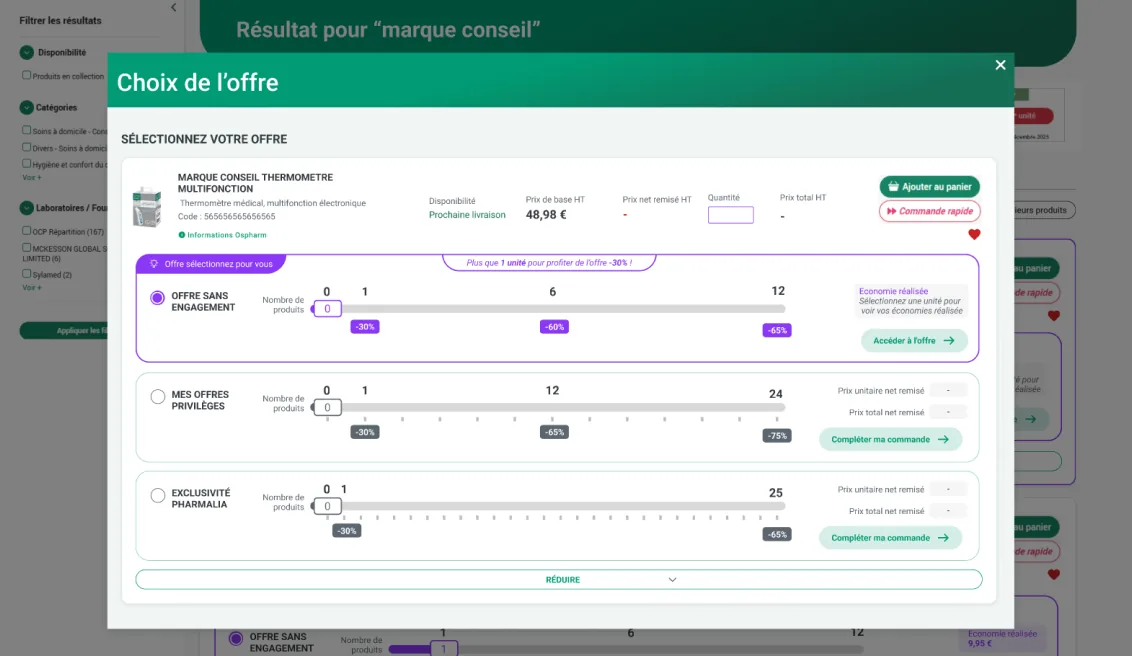This screenshot has height=656, width=1132.
Task: Check the Divers - Soins à domicile checkbox
Action: [27, 147]
